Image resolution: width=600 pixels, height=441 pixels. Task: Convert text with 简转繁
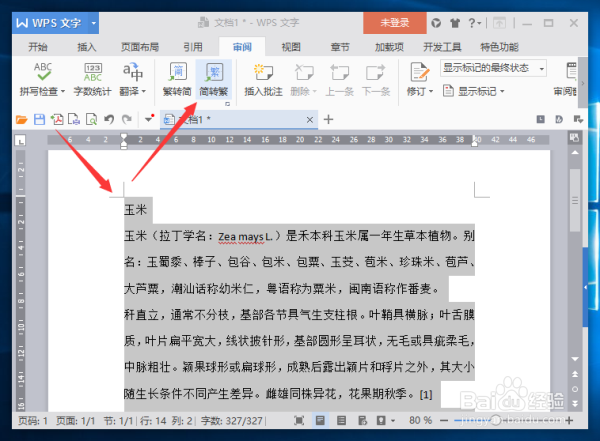pyautogui.click(x=214, y=79)
